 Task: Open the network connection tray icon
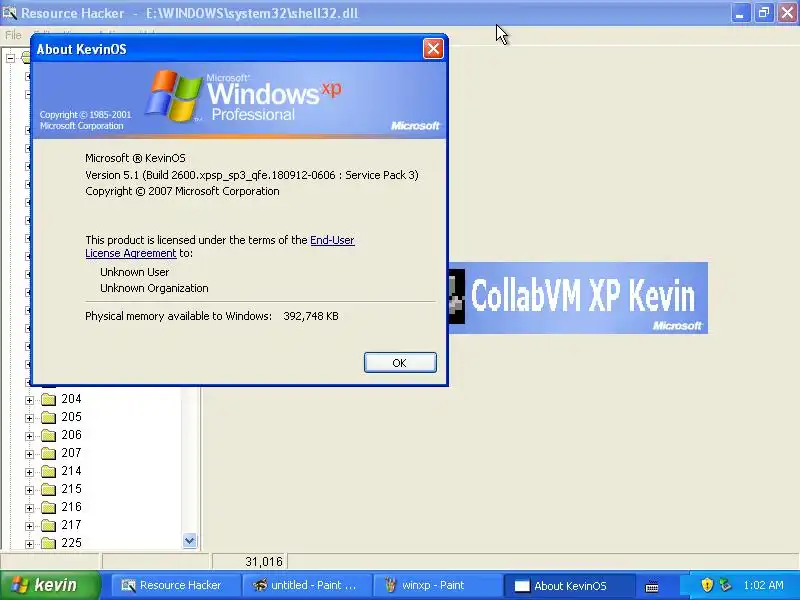click(725, 585)
